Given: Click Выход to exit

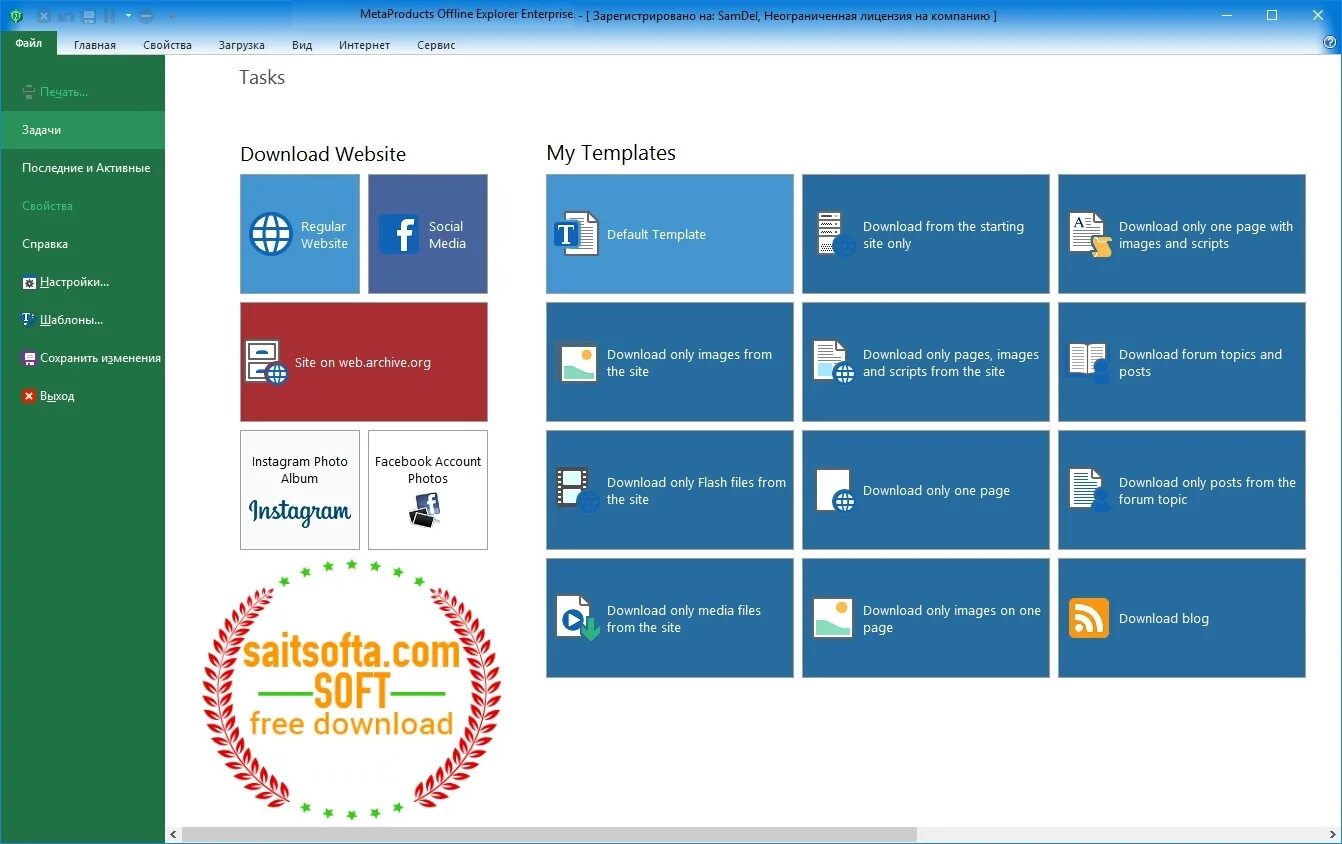Looking at the screenshot, I should pos(83,396).
